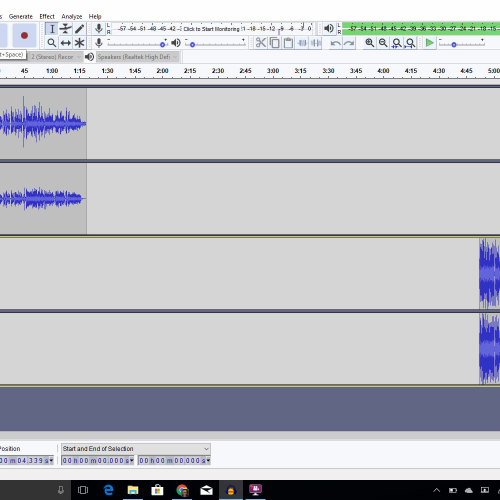500x500 pixels.
Task: Click the playback meter speaker icon
Action: pos(329,29)
